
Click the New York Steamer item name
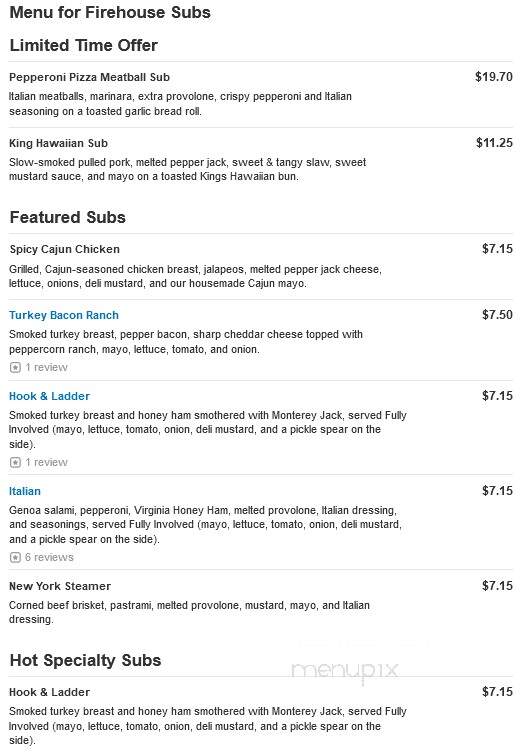pos(60,586)
